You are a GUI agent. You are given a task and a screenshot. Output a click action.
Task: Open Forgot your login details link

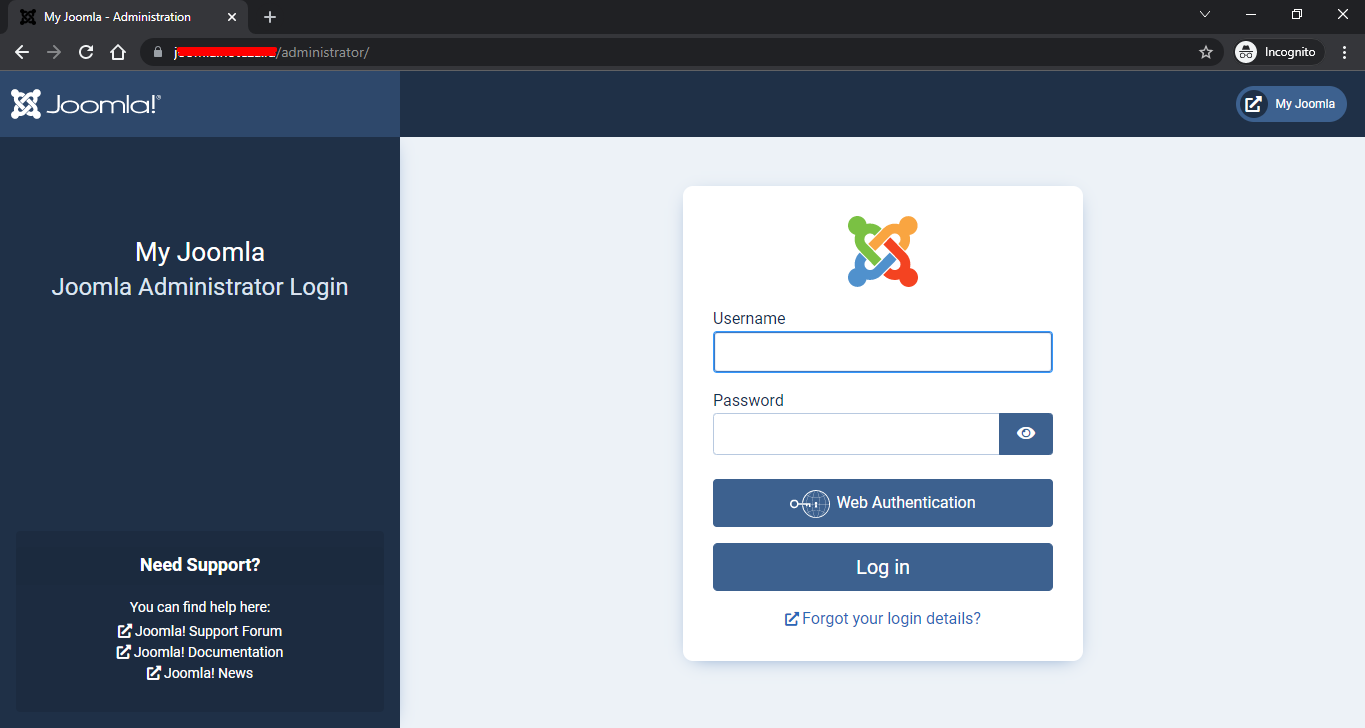point(883,619)
